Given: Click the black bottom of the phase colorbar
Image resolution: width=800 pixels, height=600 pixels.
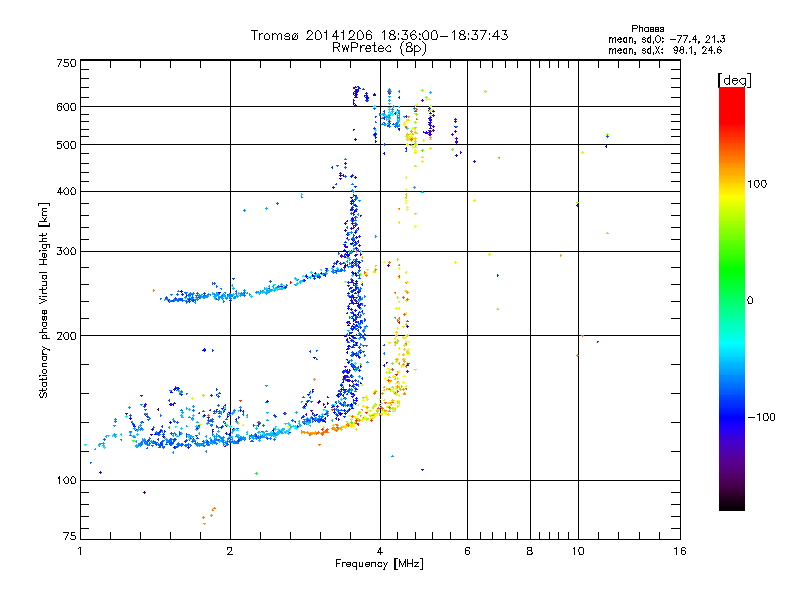Looking at the screenshot, I should 732,504.
